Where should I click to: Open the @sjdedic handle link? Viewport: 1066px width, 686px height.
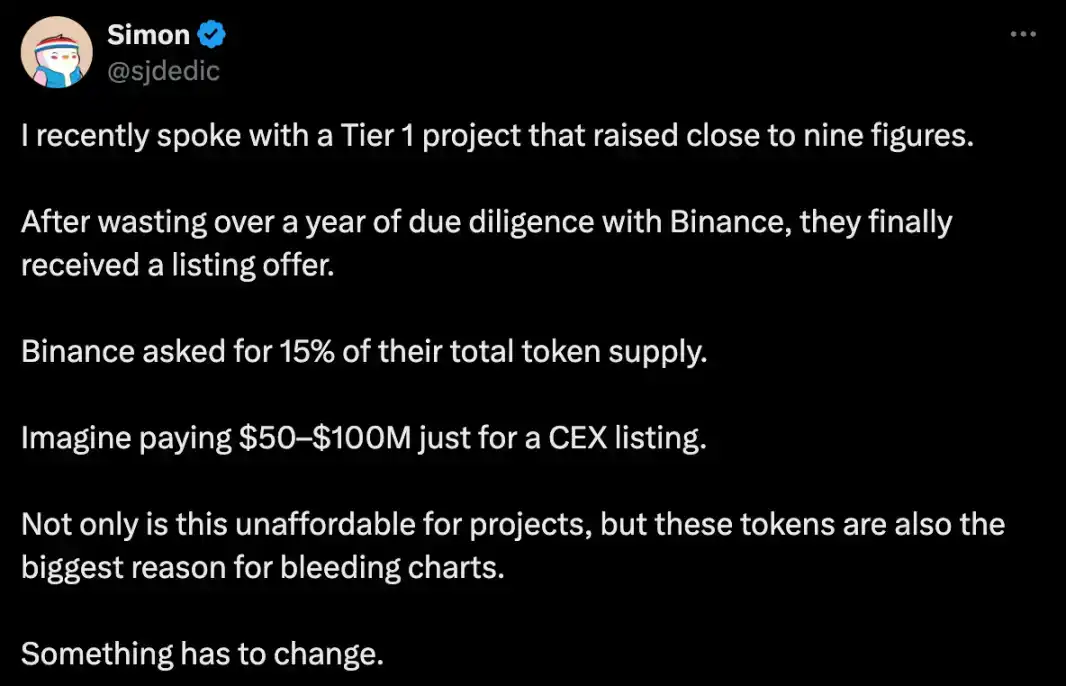pyautogui.click(x=163, y=70)
